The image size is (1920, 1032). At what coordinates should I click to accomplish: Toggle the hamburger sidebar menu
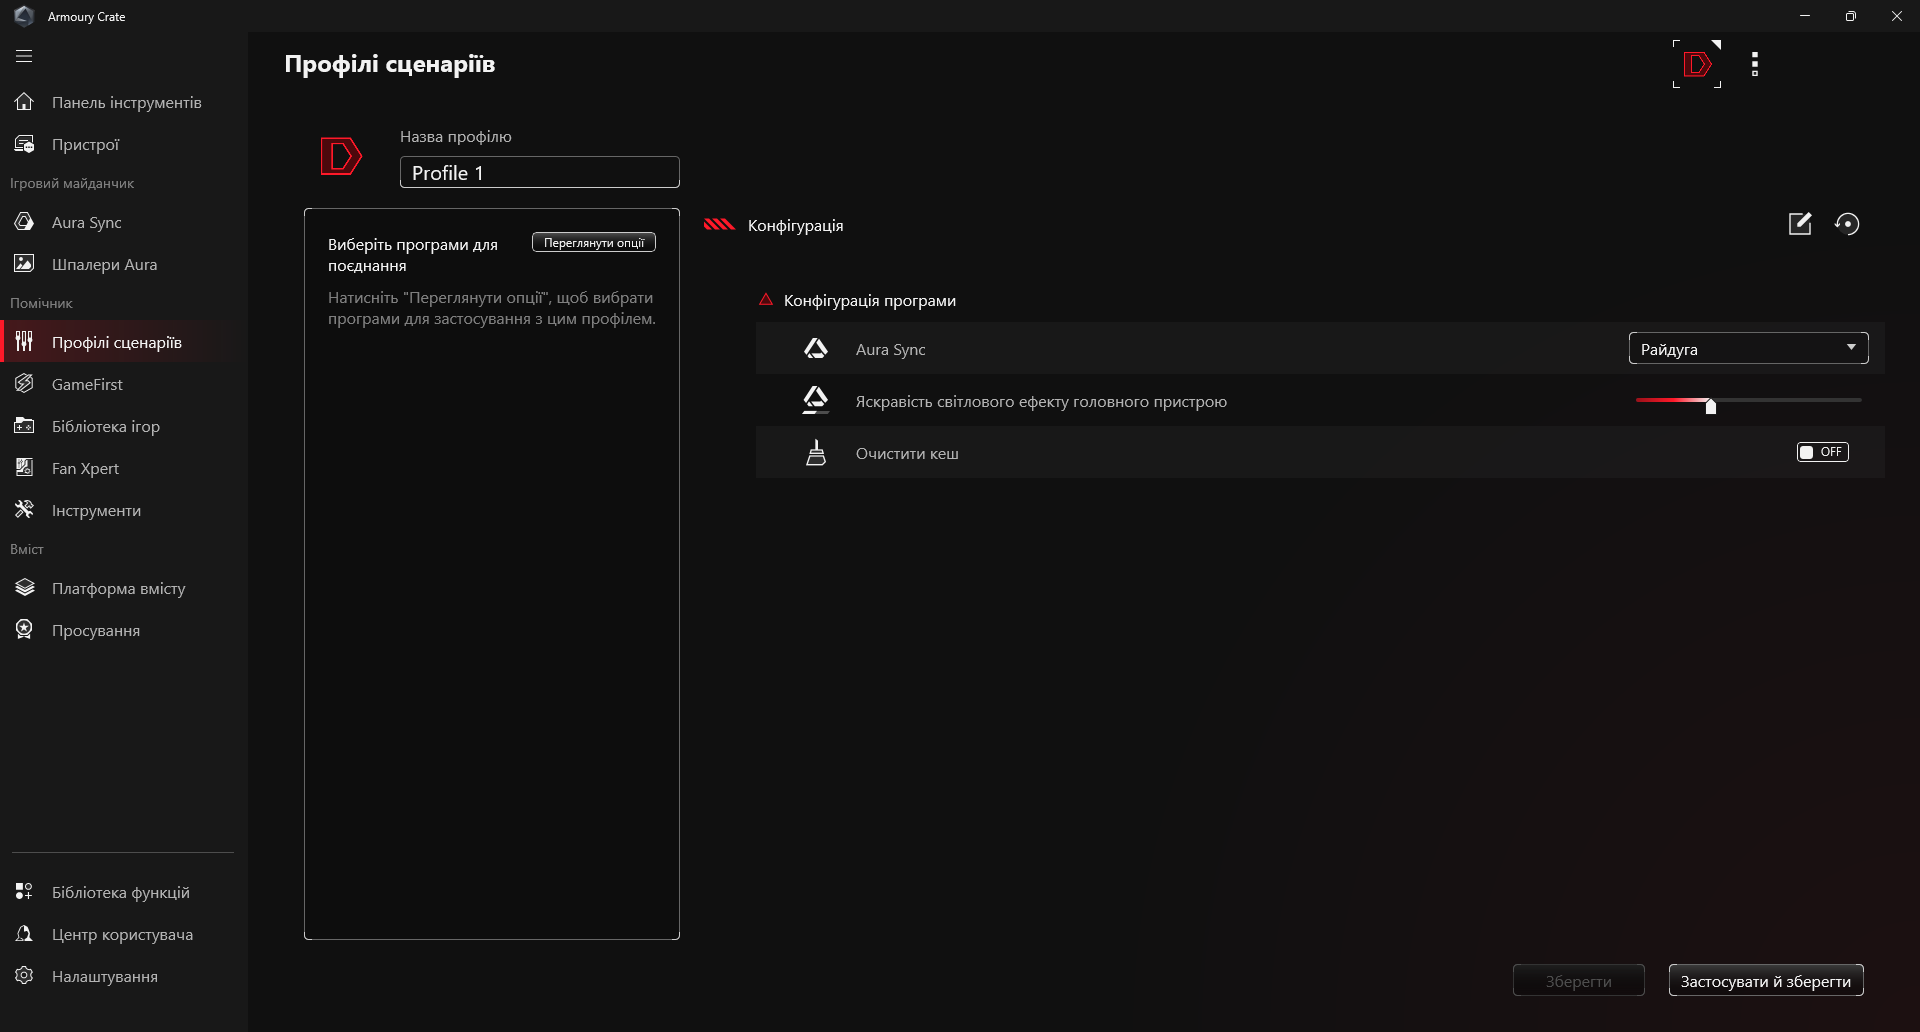click(24, 56)
